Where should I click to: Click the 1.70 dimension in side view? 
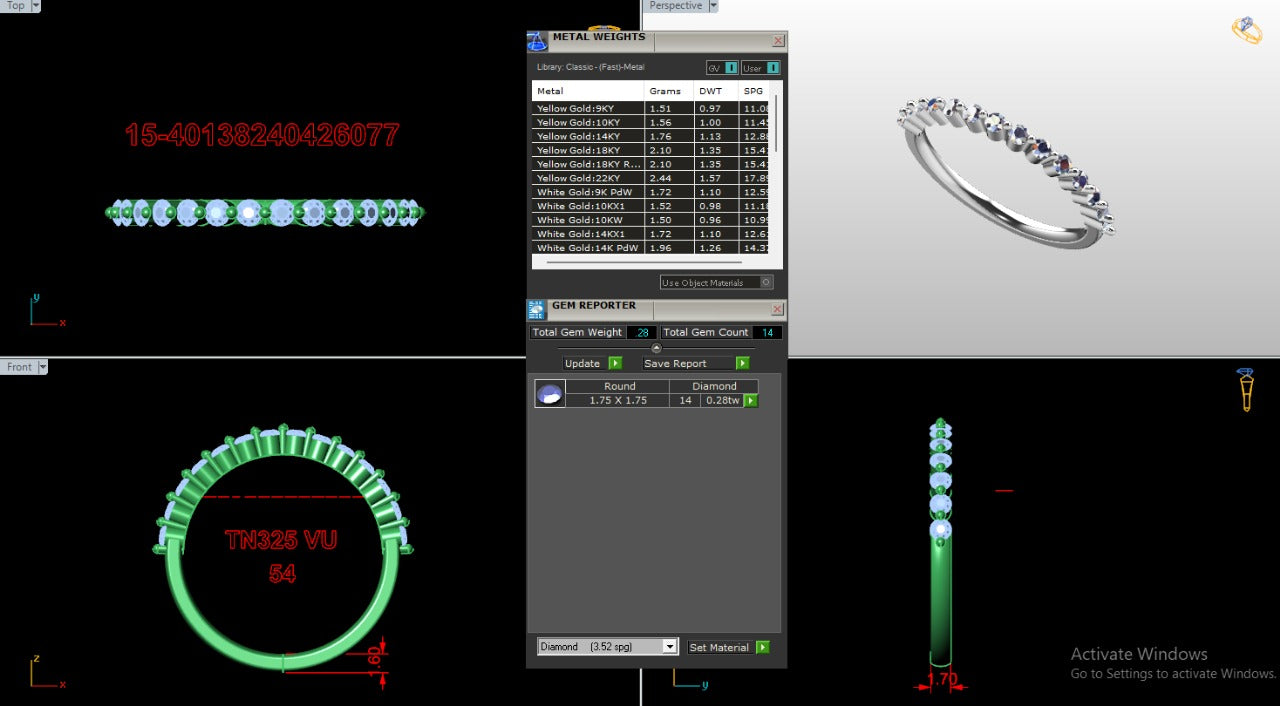[942, 679]
